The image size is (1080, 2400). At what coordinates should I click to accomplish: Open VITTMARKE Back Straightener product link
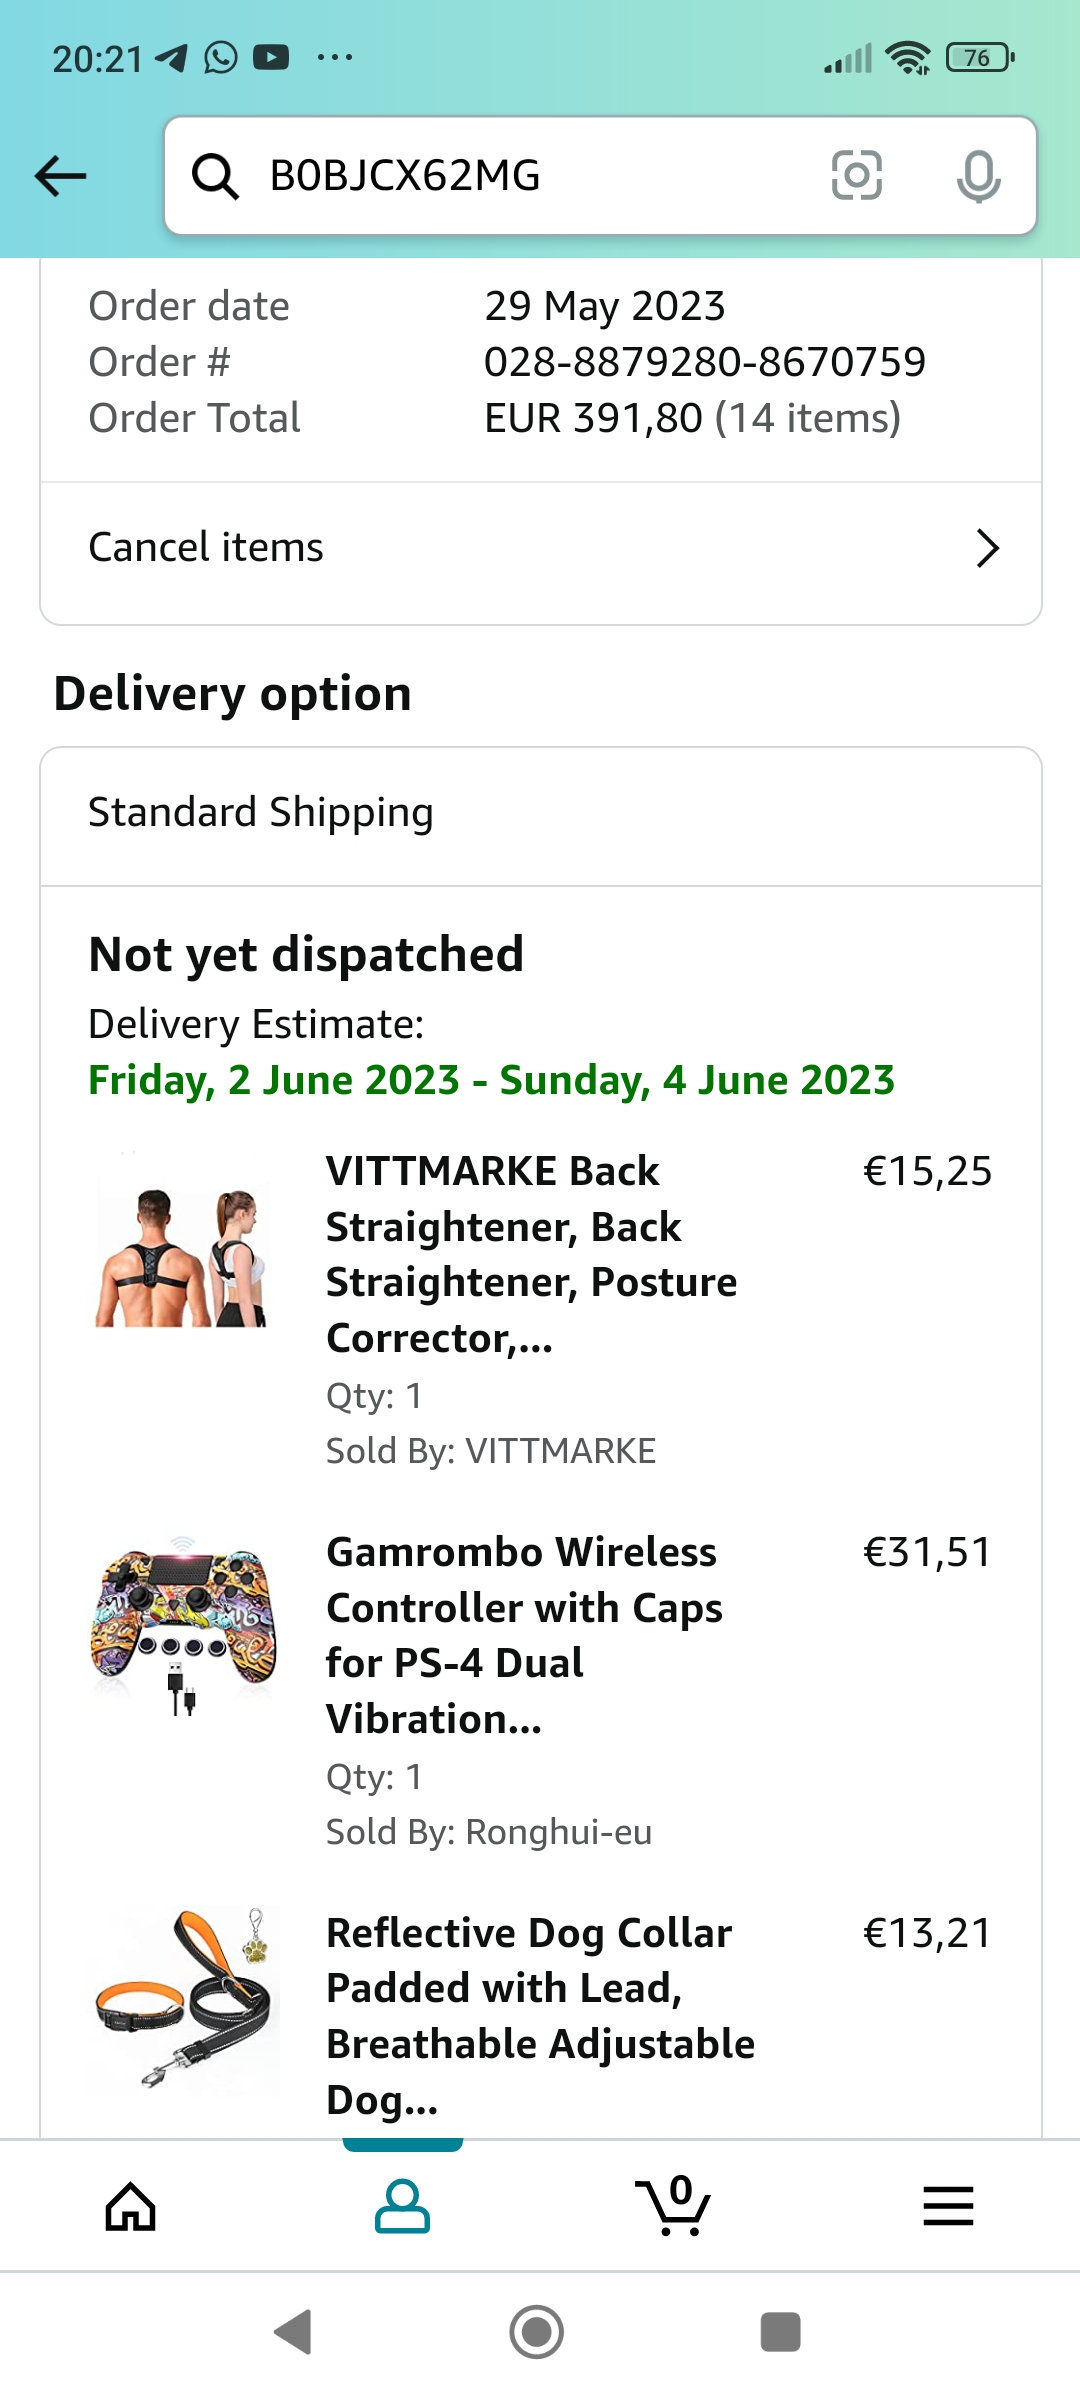tap(532, 1253)
